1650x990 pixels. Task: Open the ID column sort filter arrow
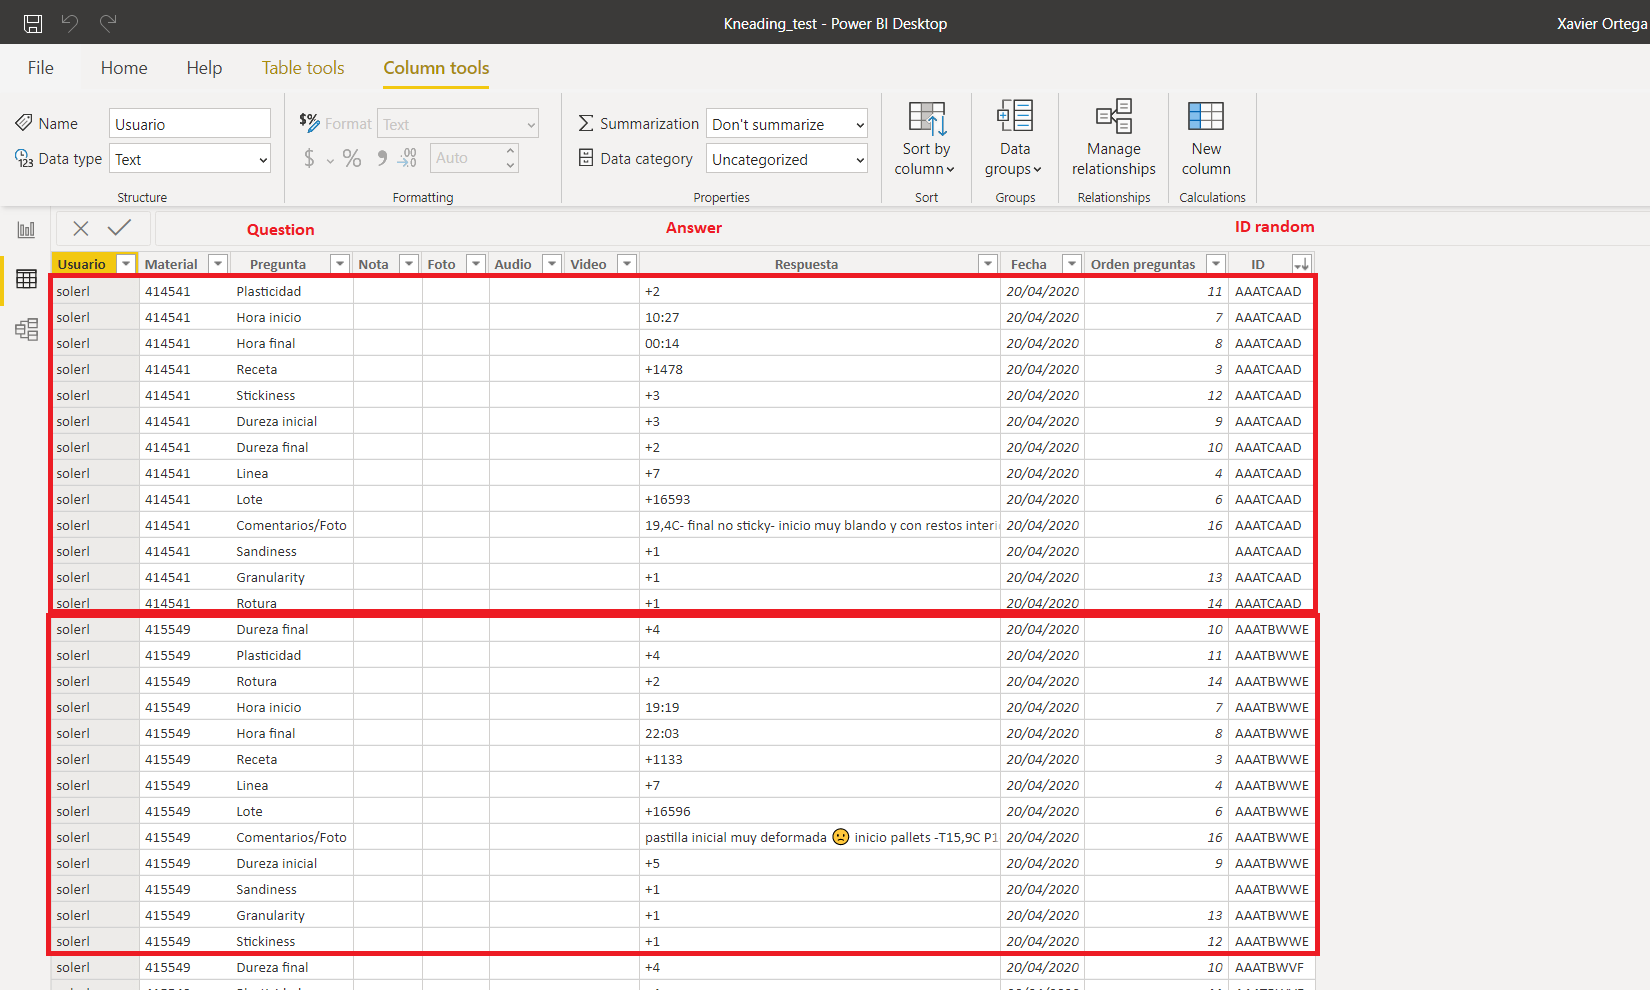pos(1301,264)
